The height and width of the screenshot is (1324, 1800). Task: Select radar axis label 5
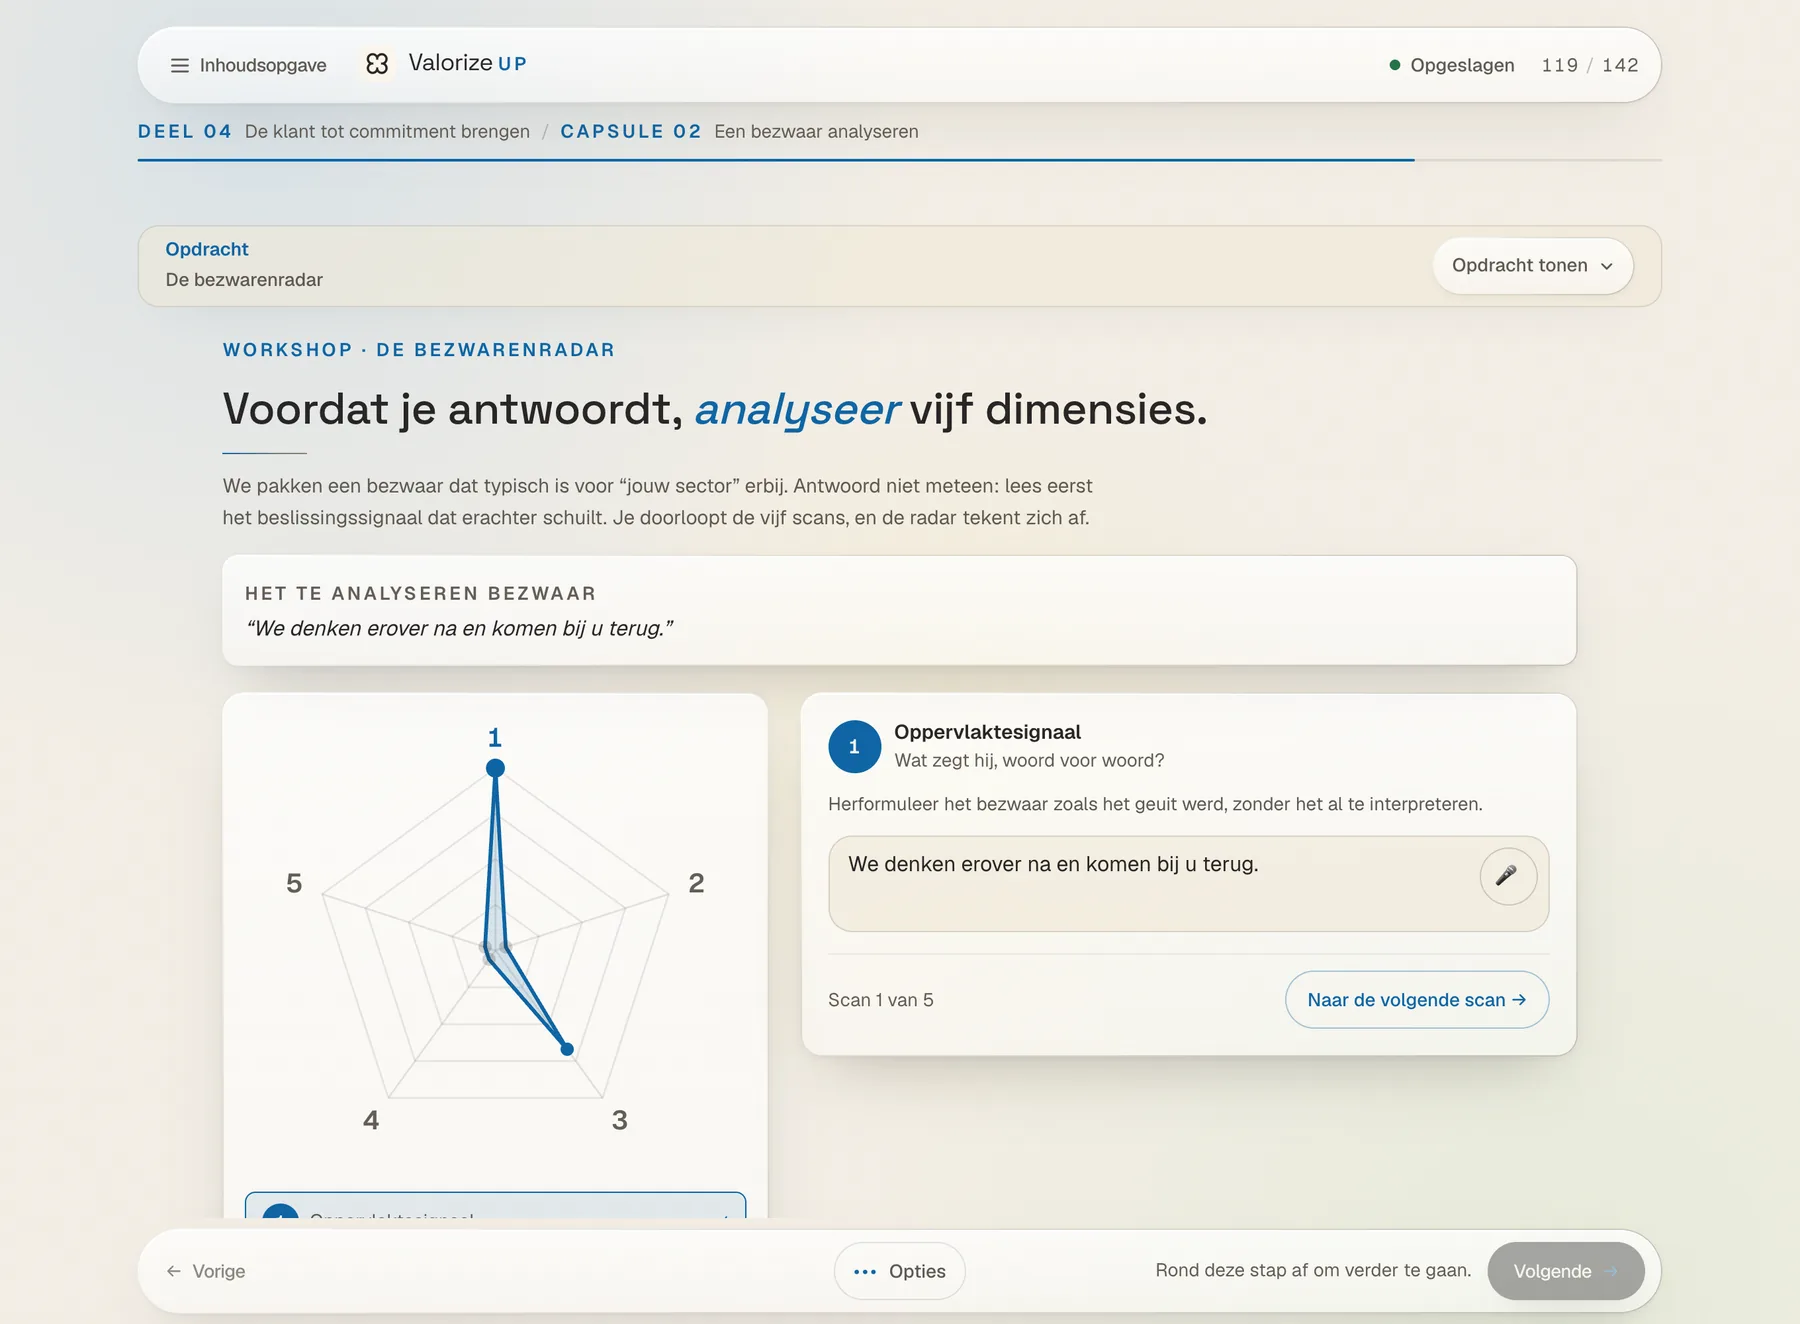coord(294,883)
